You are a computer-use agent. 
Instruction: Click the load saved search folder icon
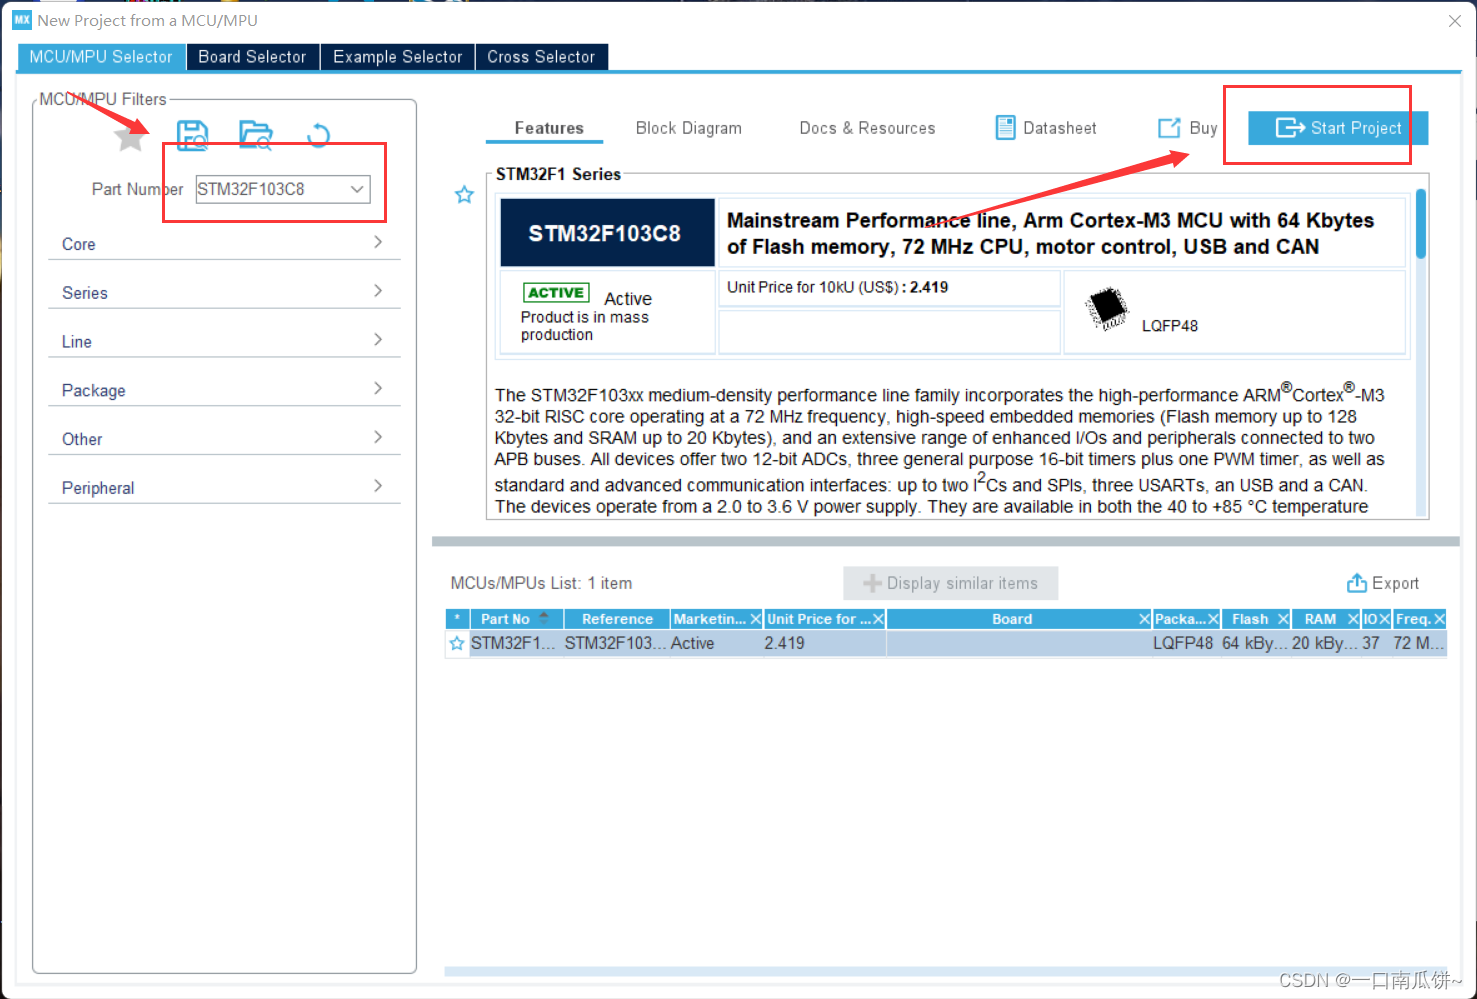pyautogui.click(x=256, y=135)
